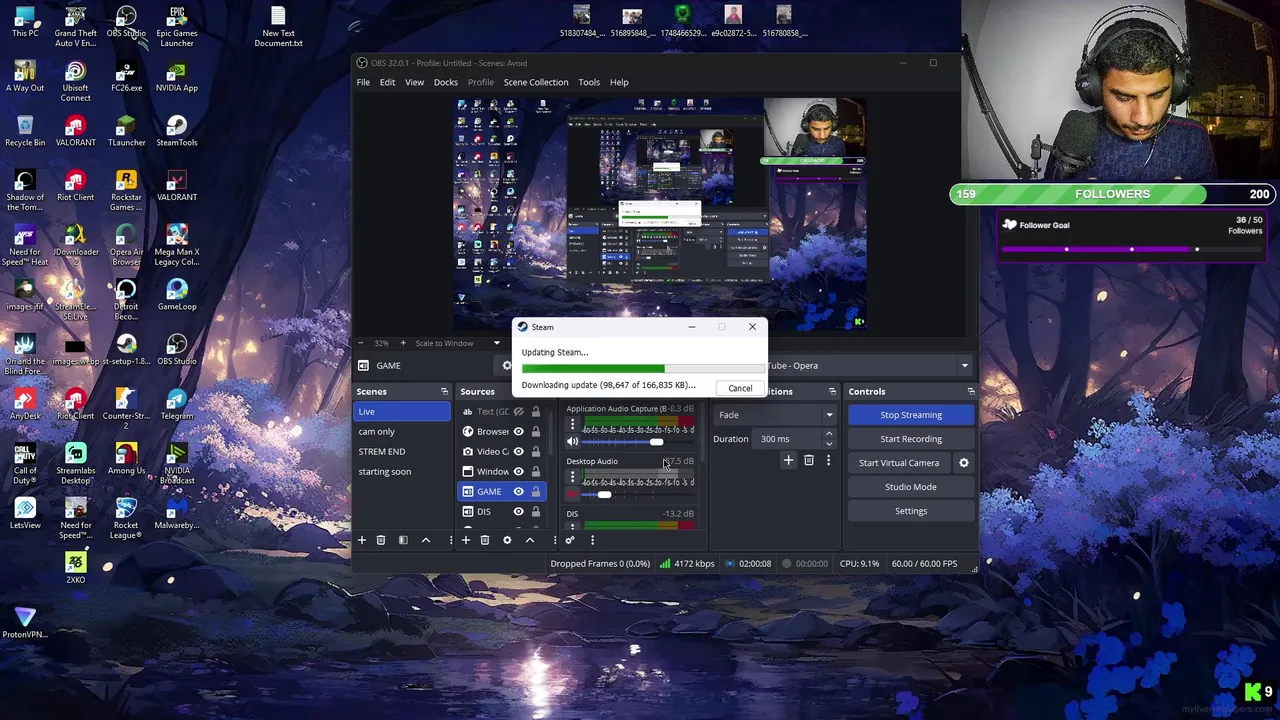The height and width of the screenshot is (720, 1280).
Task: Open the Docks menu
Action: 446,82
